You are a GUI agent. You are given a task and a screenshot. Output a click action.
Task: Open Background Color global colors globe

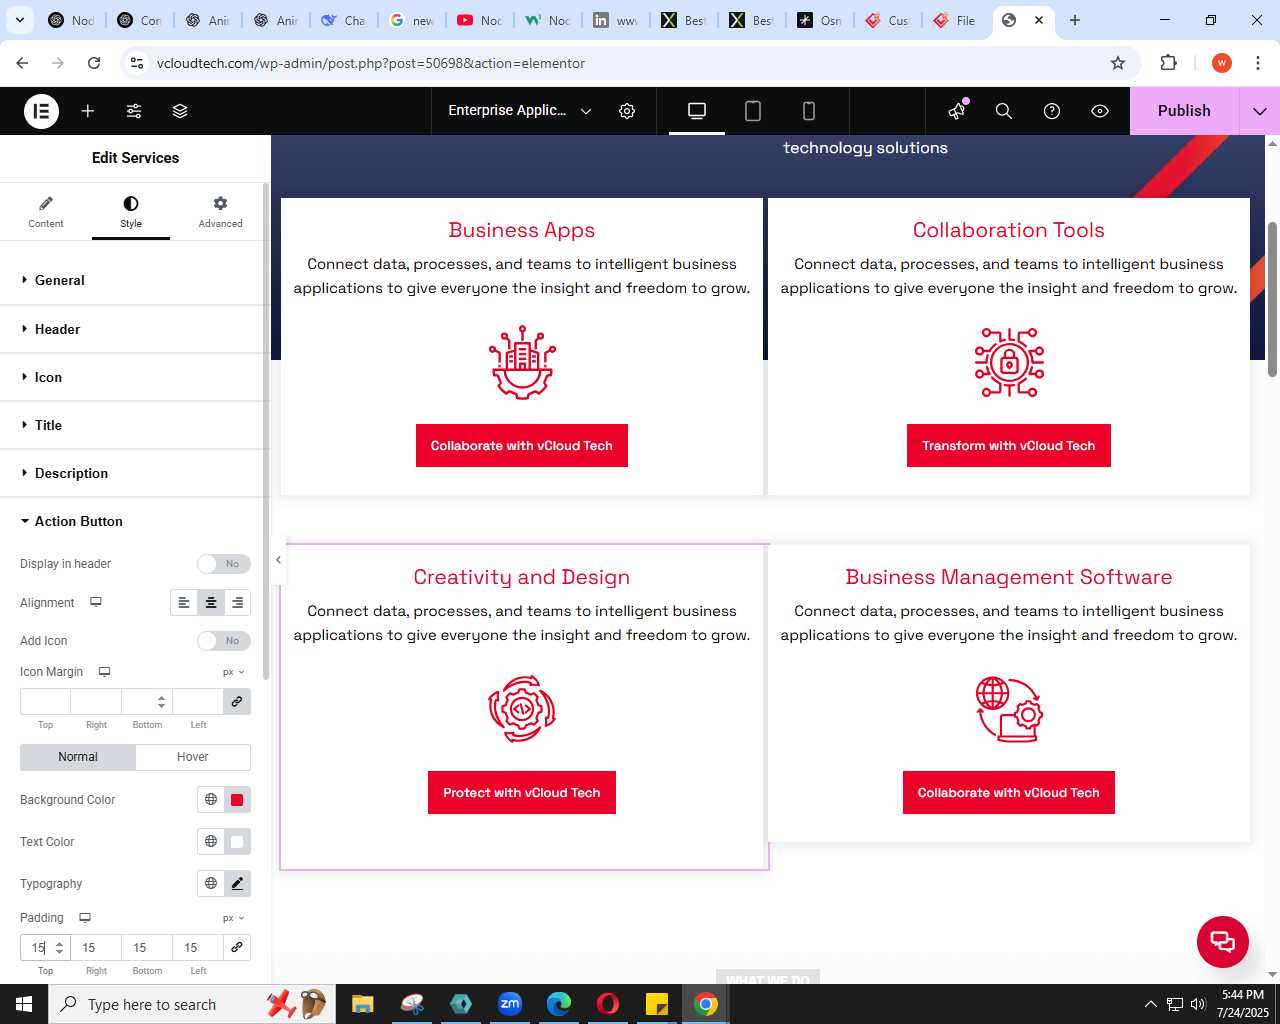[211, 800]
